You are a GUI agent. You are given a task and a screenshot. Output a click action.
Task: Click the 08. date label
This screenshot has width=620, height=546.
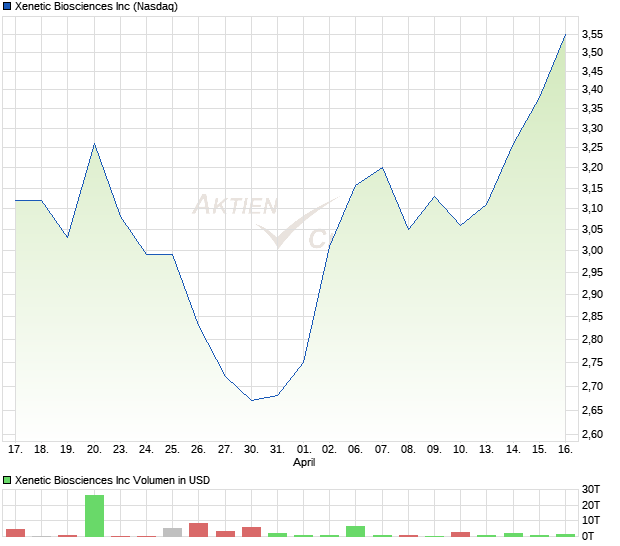[x=408, y=450]
